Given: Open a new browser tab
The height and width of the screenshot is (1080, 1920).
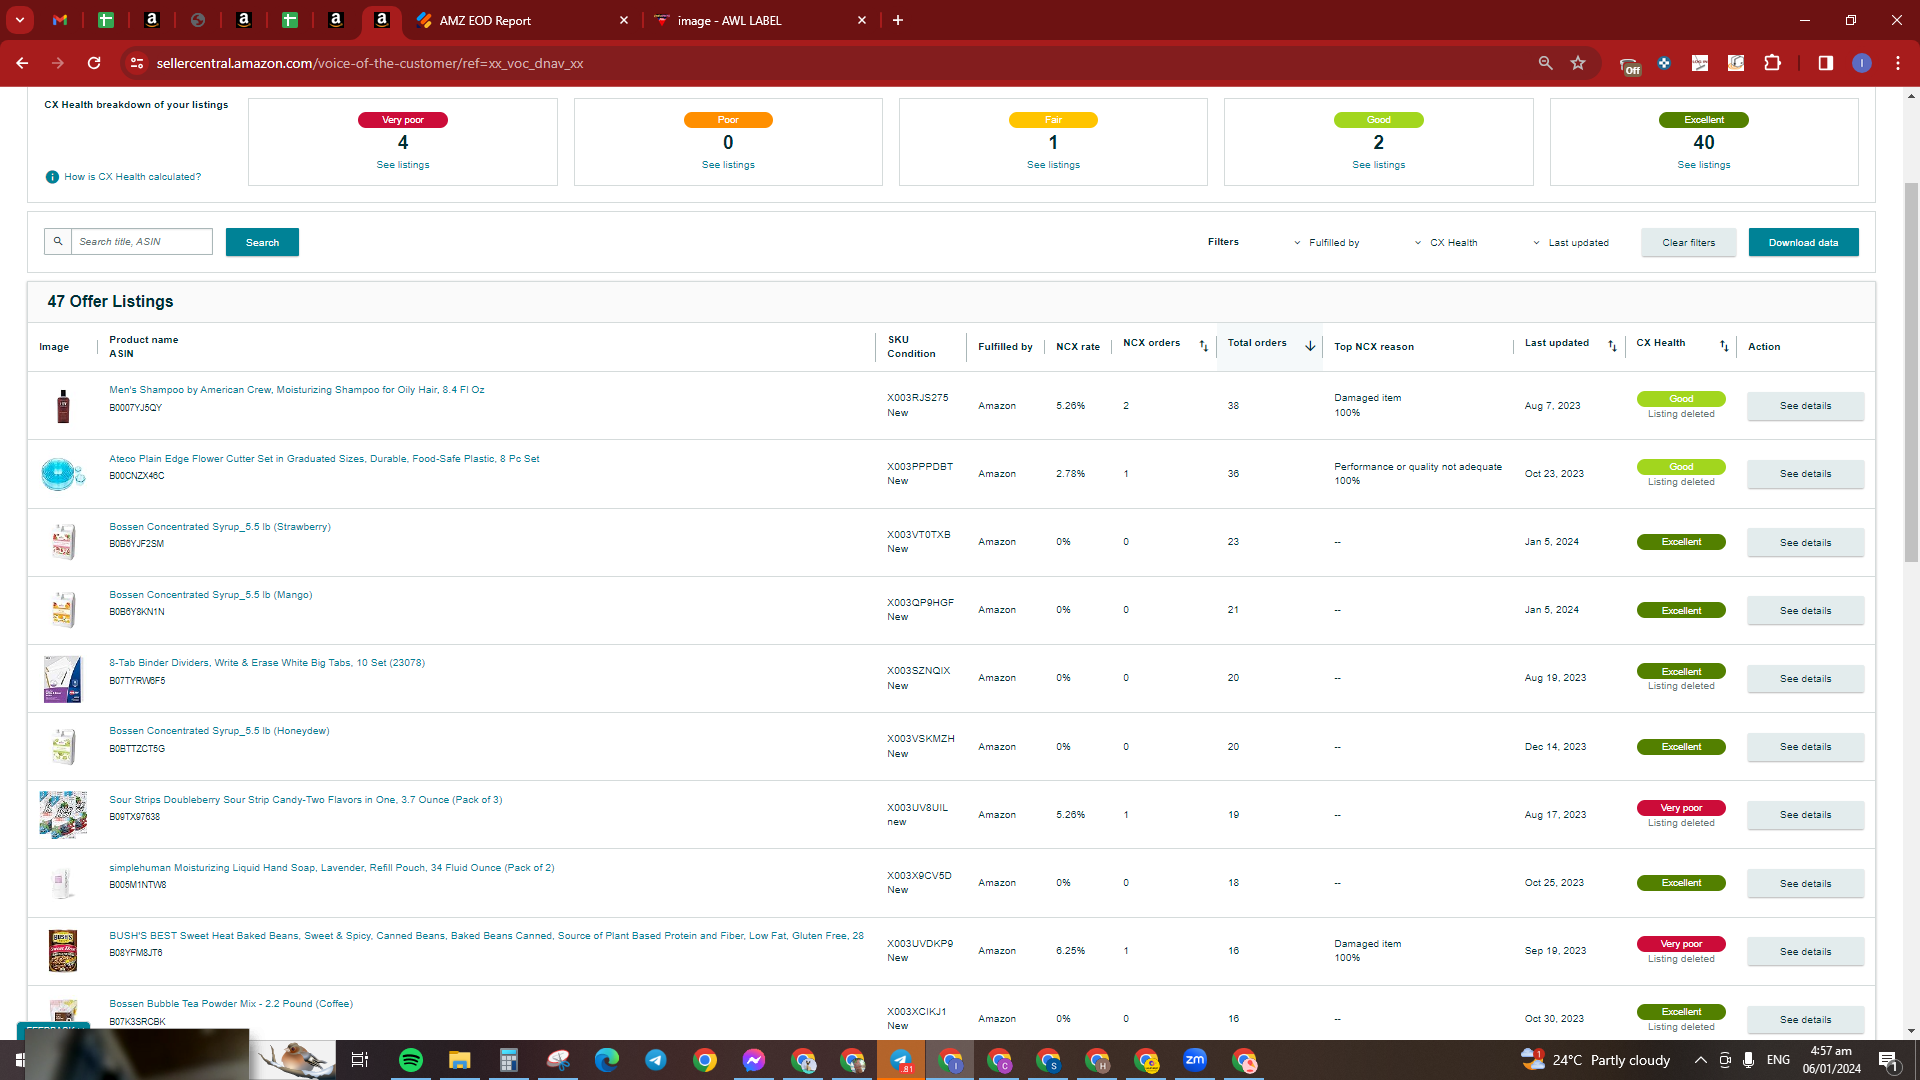Looking at the screenshot, I should (x=897, y=20).
